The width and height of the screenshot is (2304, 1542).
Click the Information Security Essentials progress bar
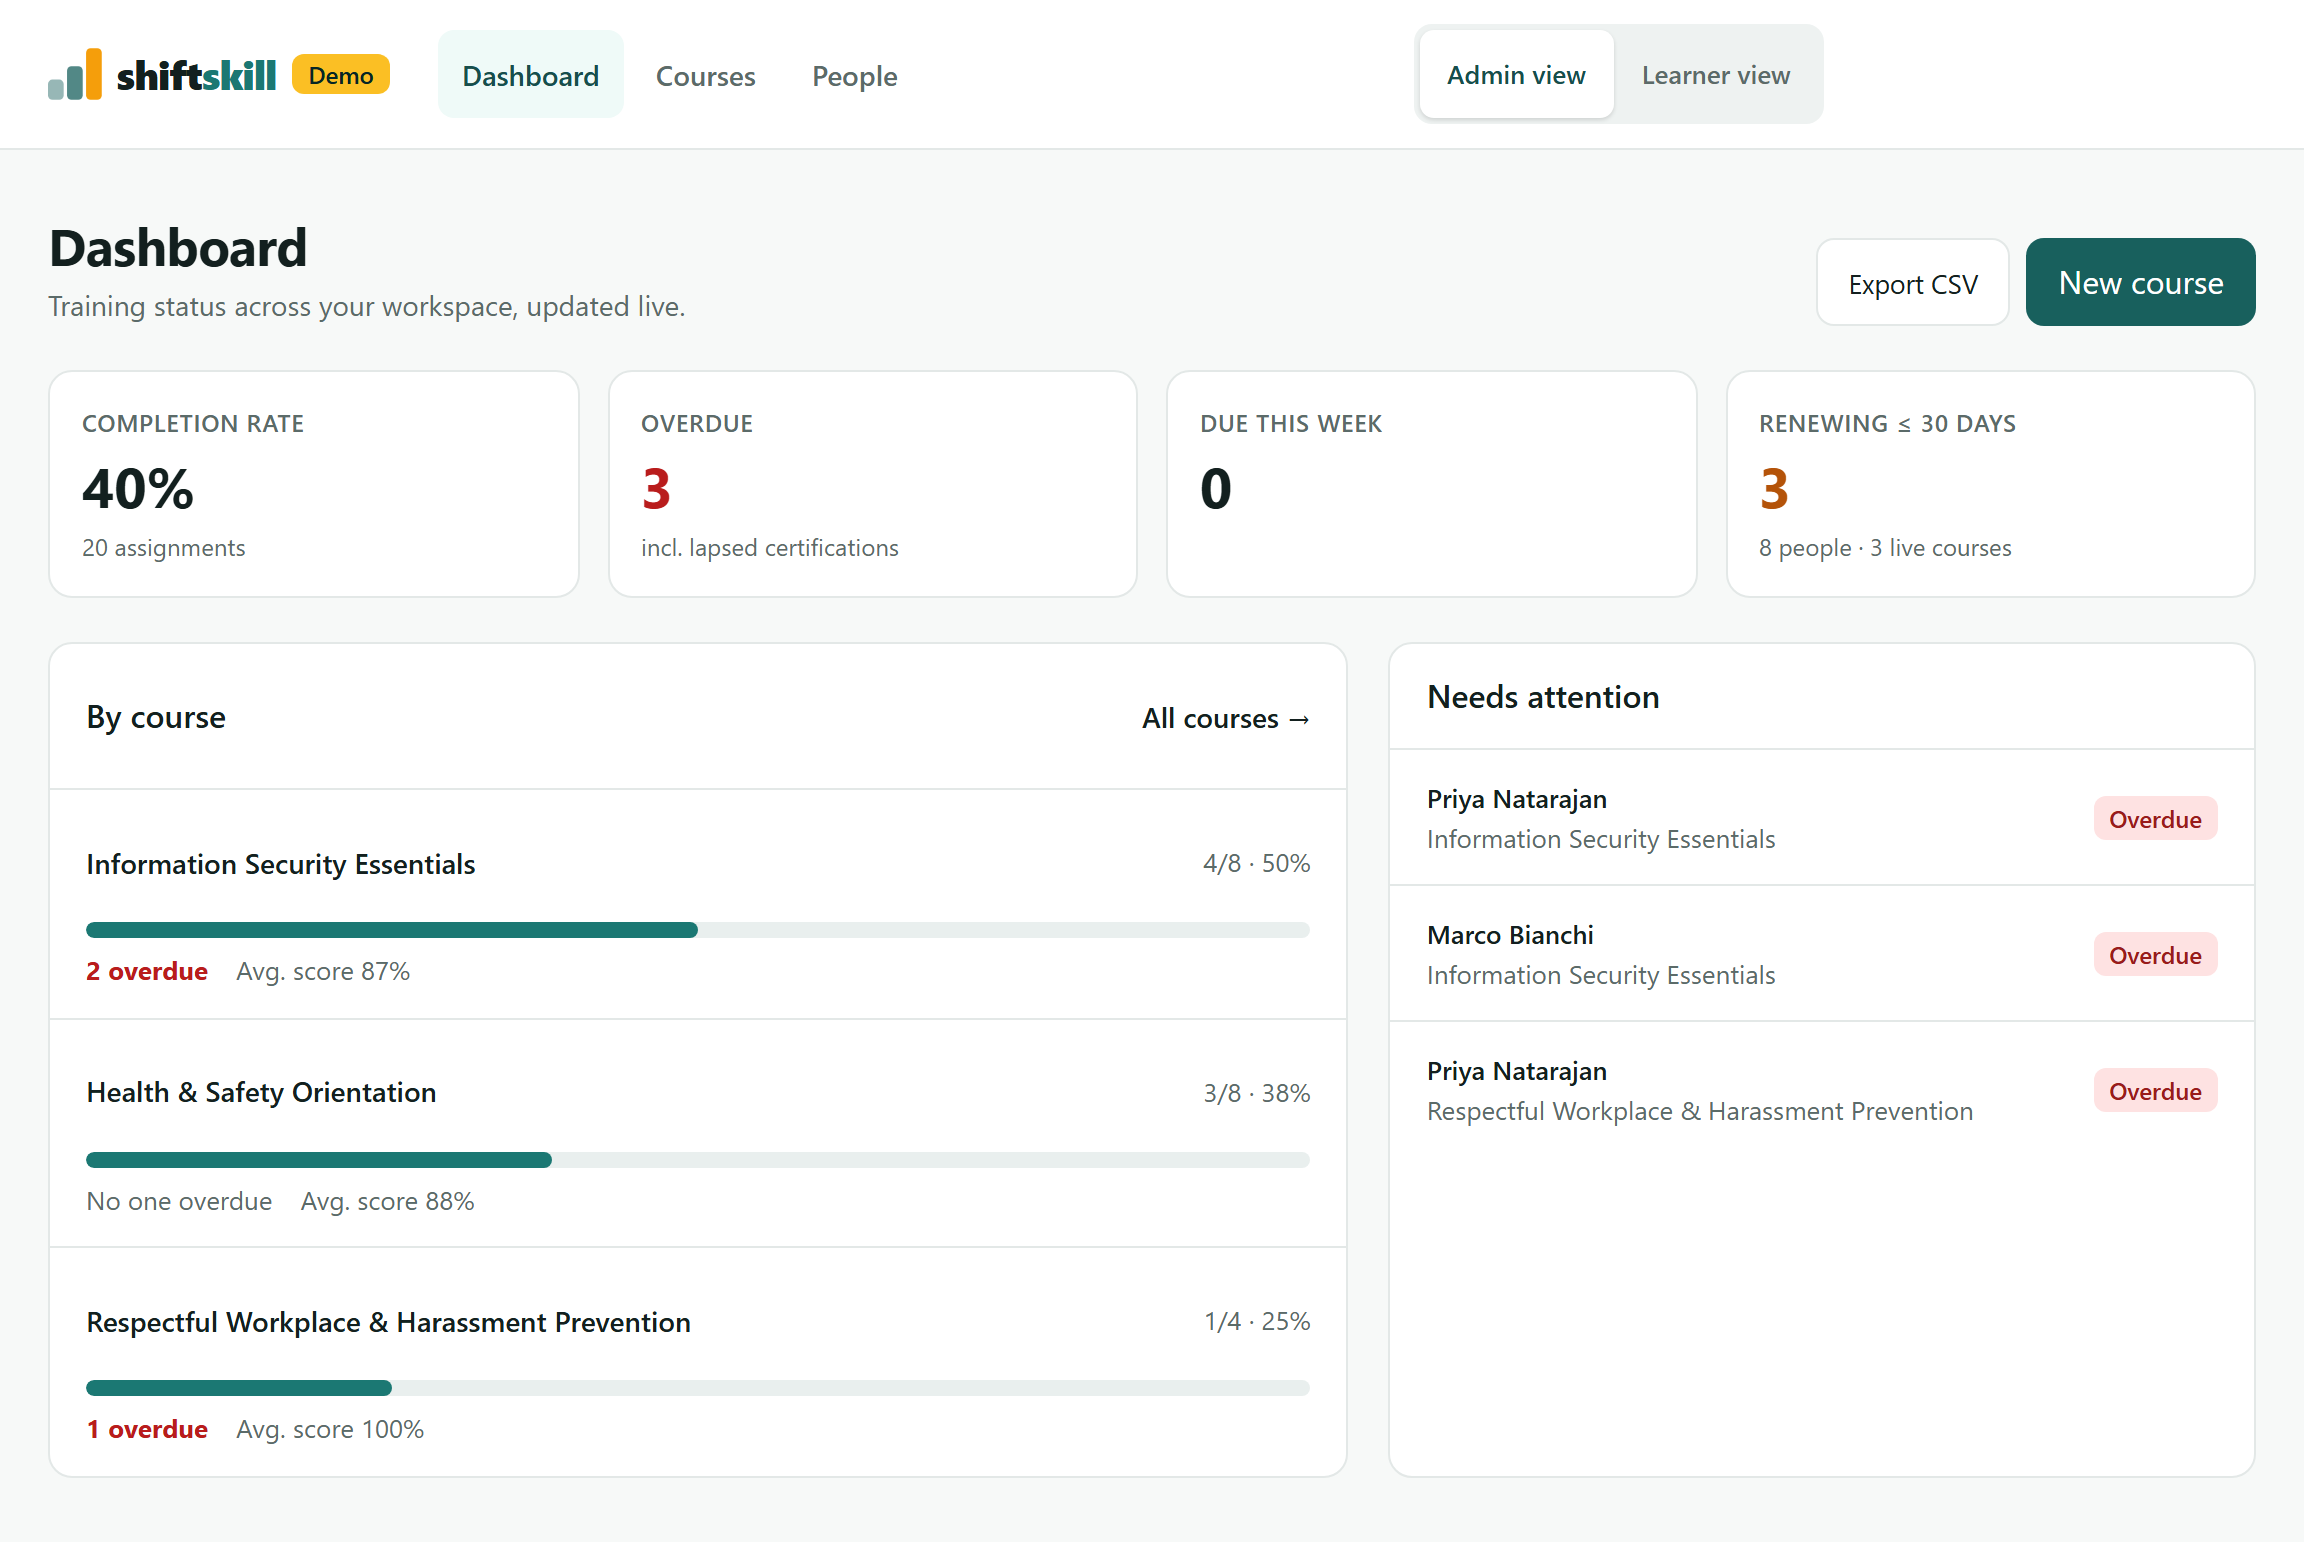(698, 930)
